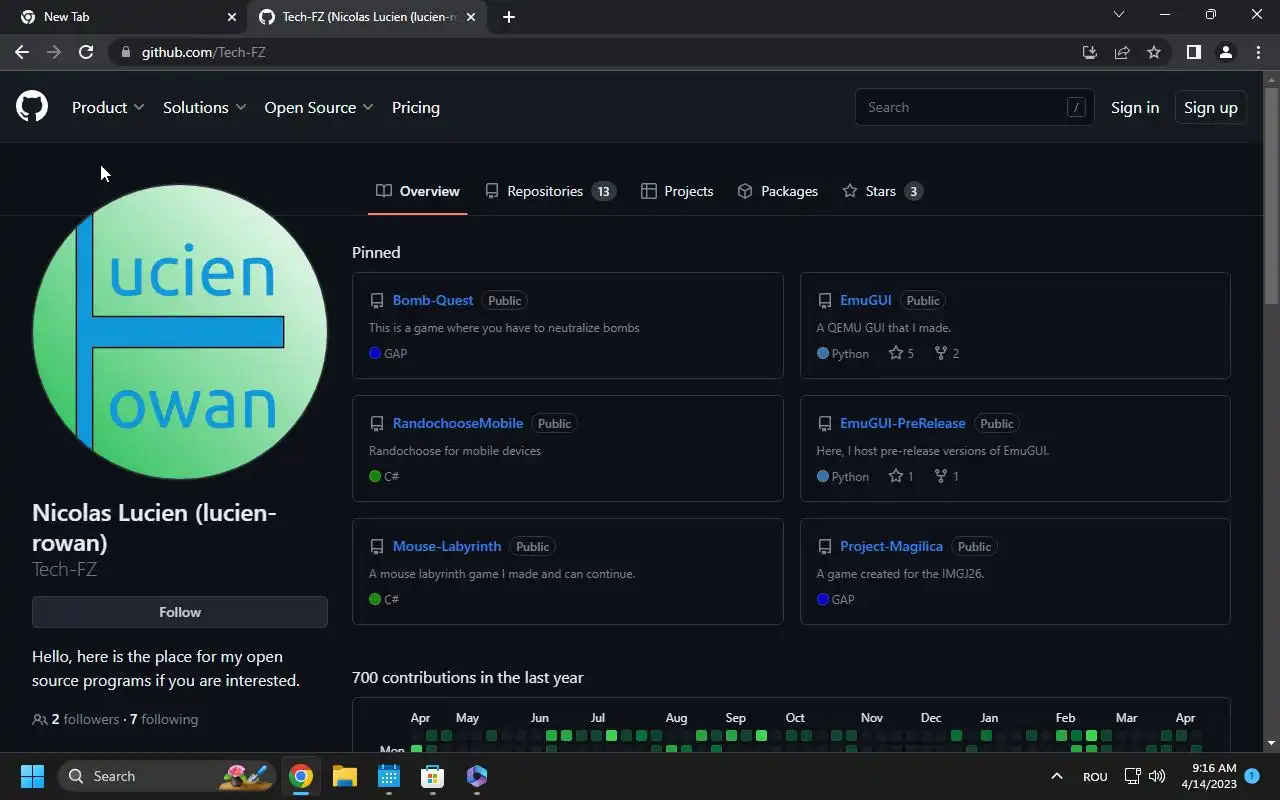The height and width of the screenshot is (800, 1280).
Task: Click the taskbar Search box
Action: tap(165, 776)
